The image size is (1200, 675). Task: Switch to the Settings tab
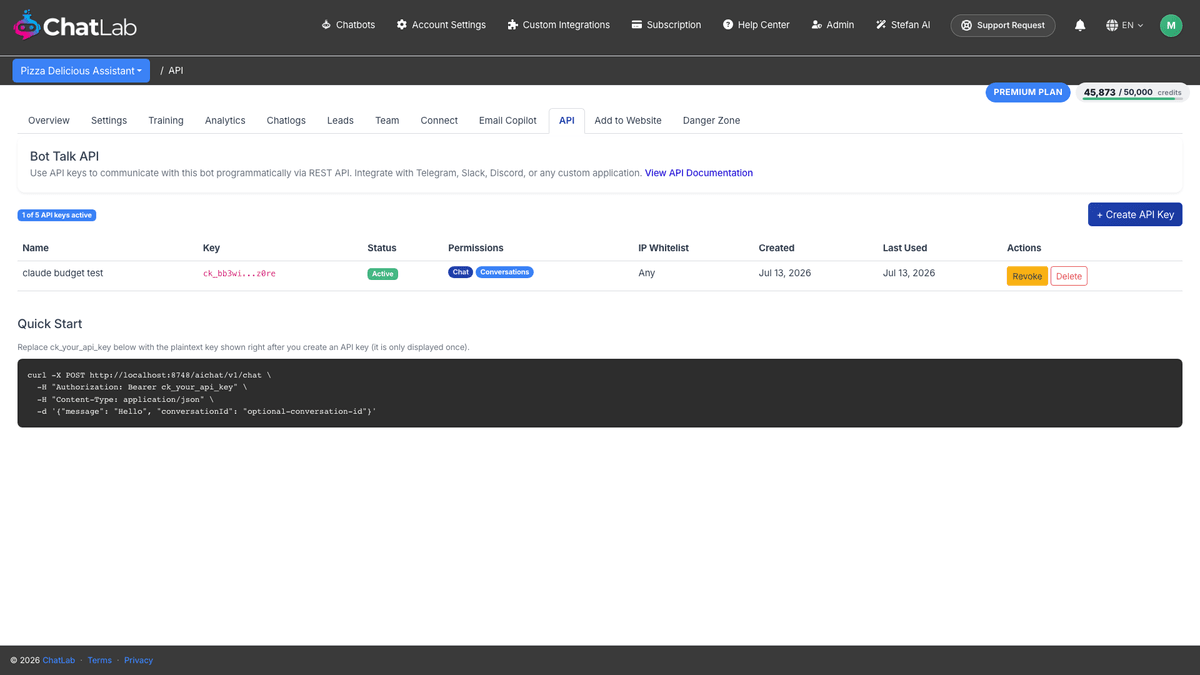point(109,120)
